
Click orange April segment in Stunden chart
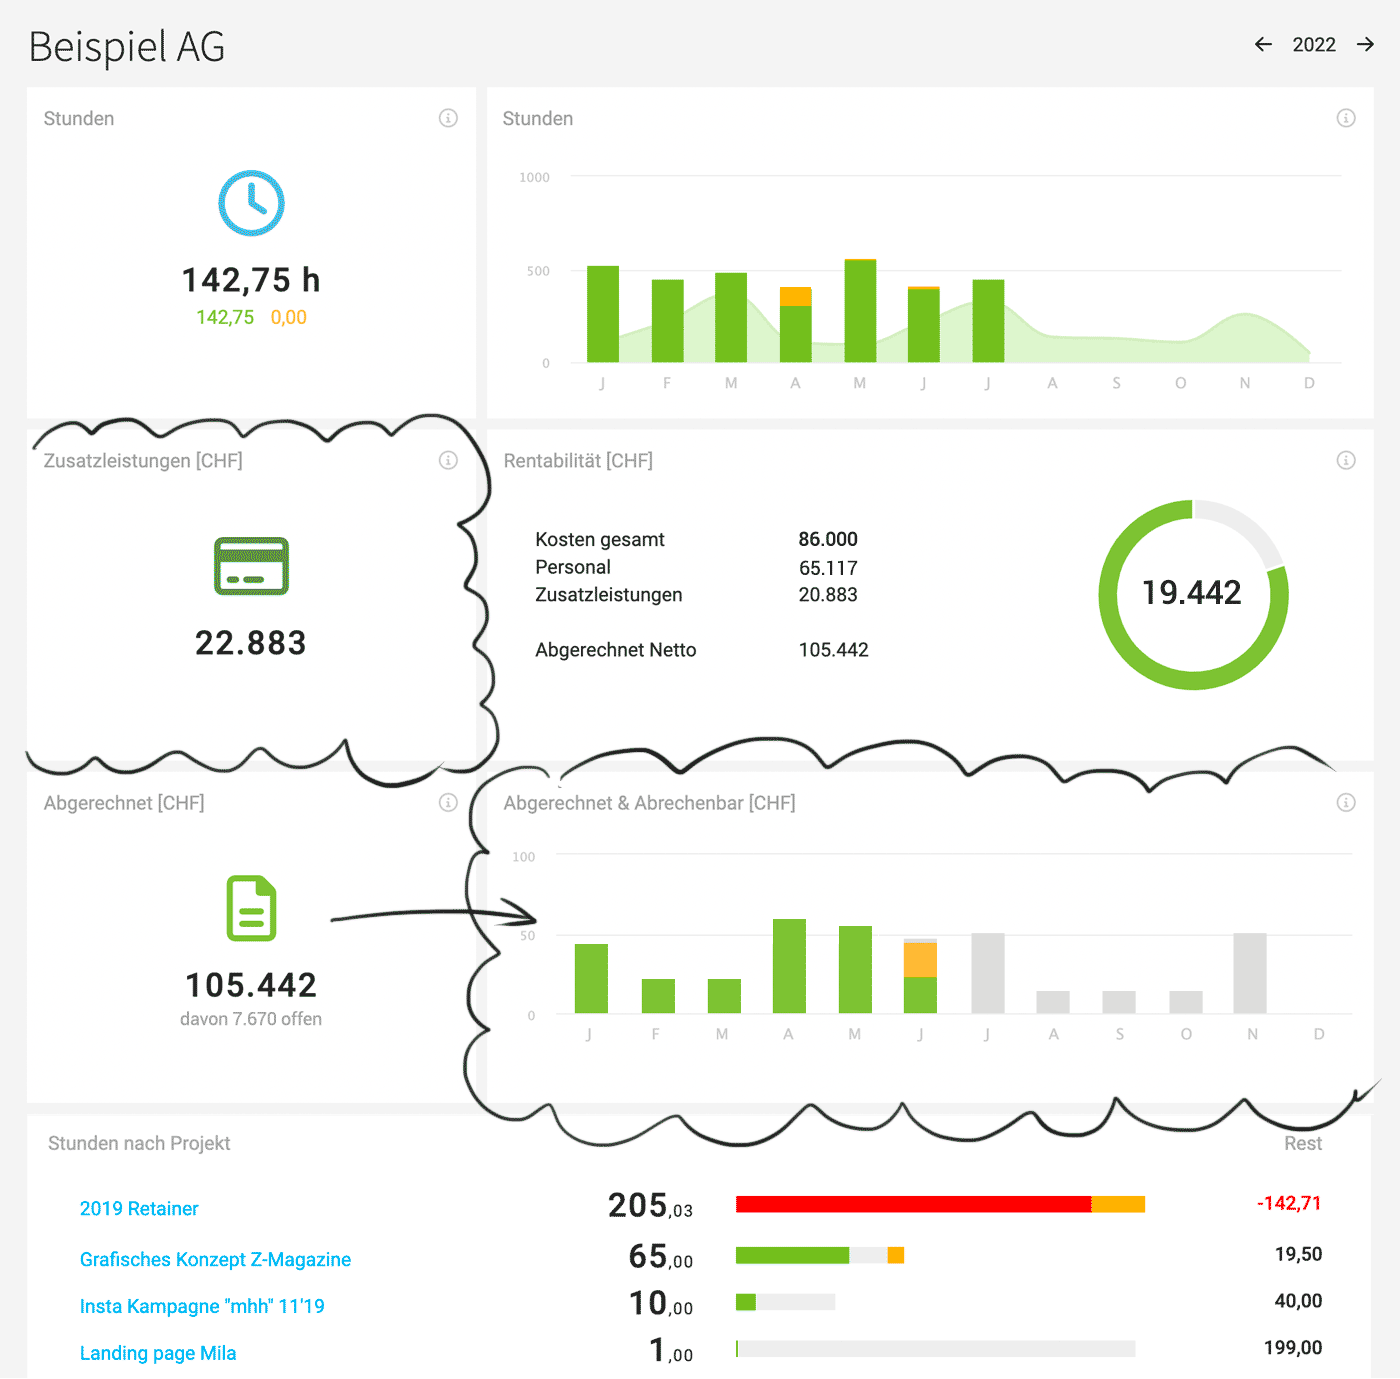(x=796, y=296)
